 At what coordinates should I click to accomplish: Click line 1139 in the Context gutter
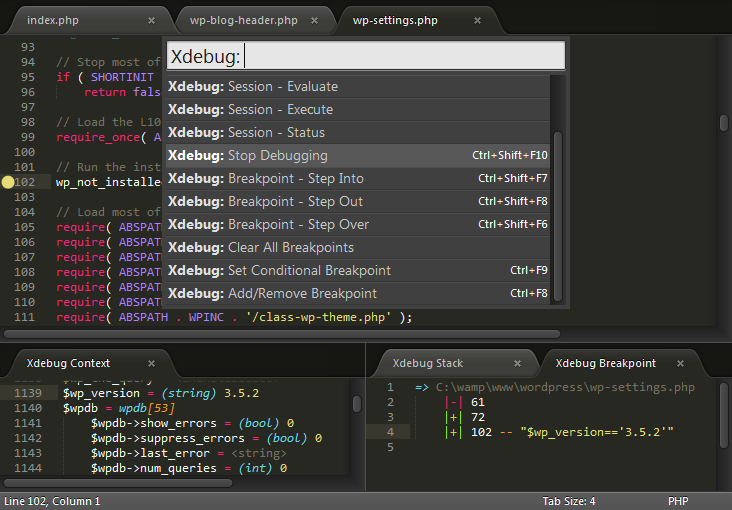(28, 393)
